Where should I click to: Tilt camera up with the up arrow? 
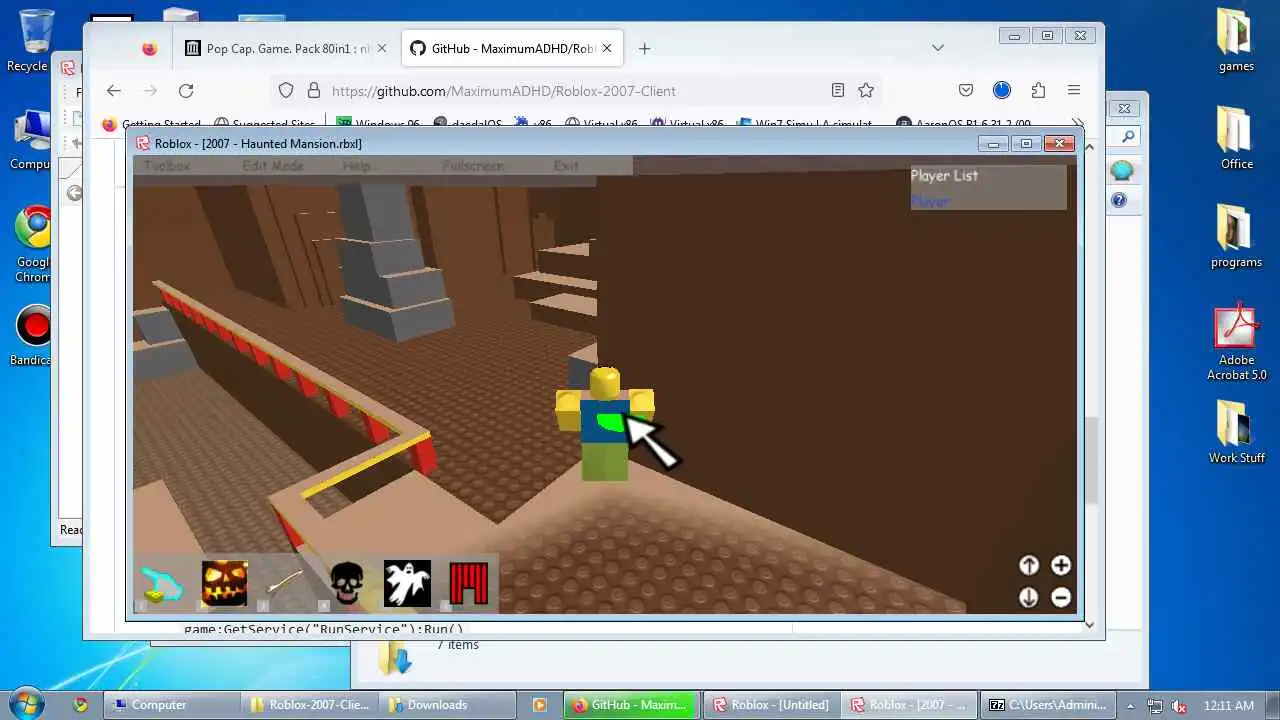[x=1029, y=565]
